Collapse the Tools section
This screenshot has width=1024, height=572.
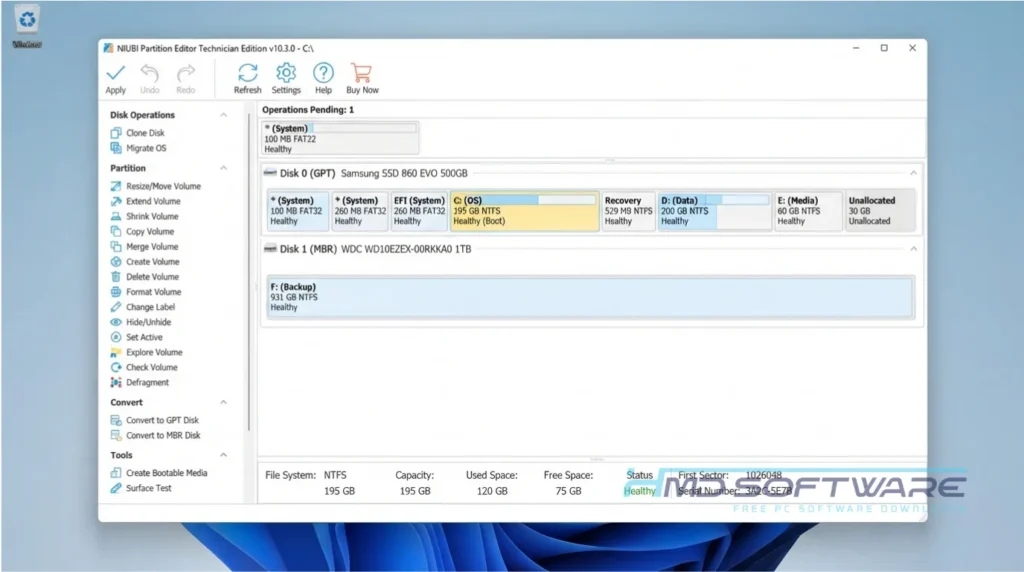(x=223, y=455)
